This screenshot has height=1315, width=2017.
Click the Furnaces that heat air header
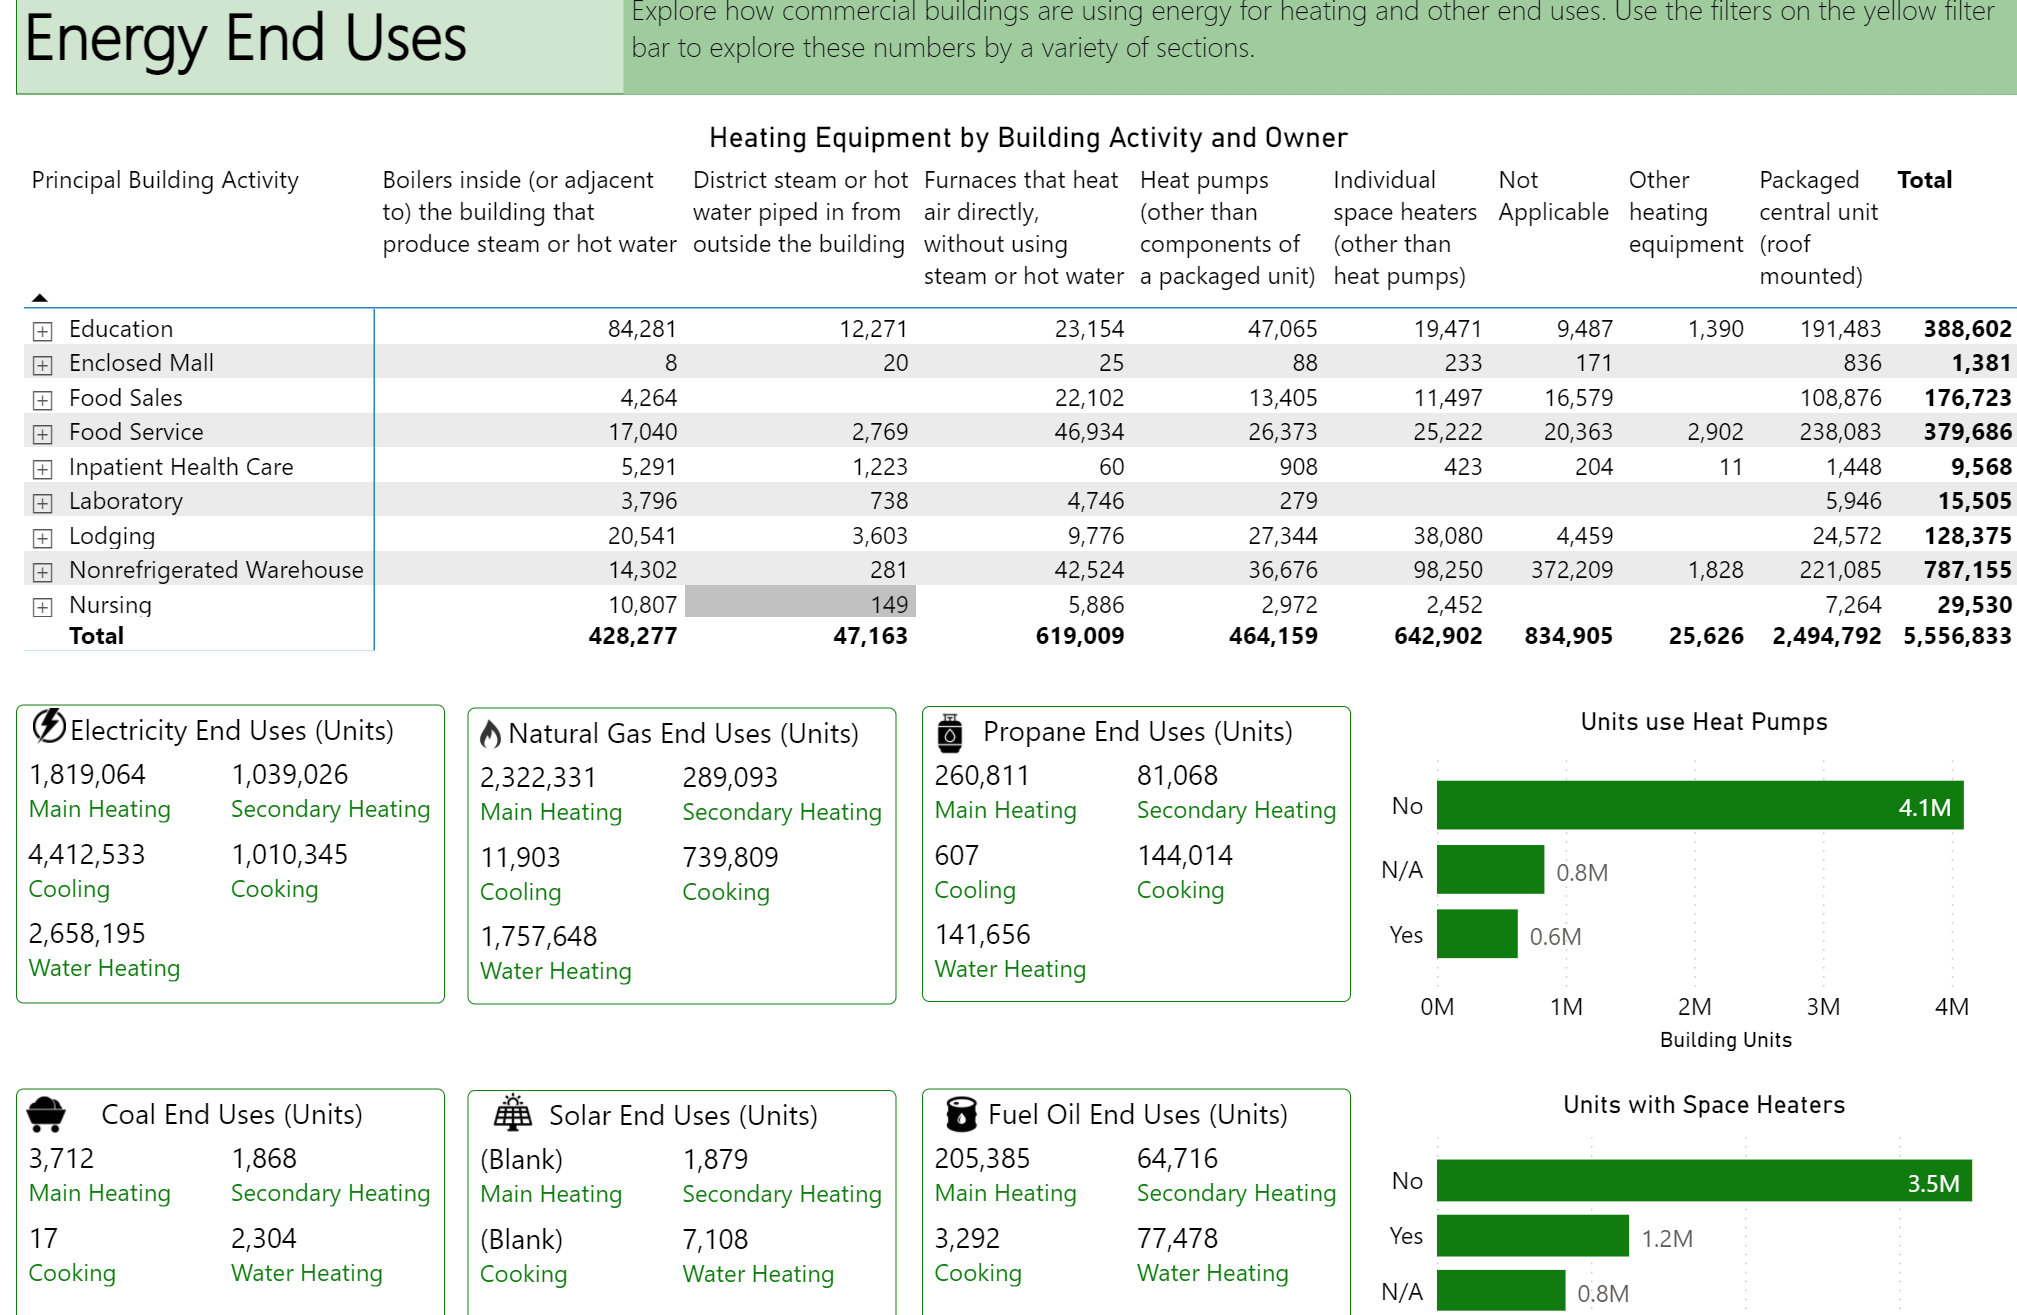(x=1023, y=228)
